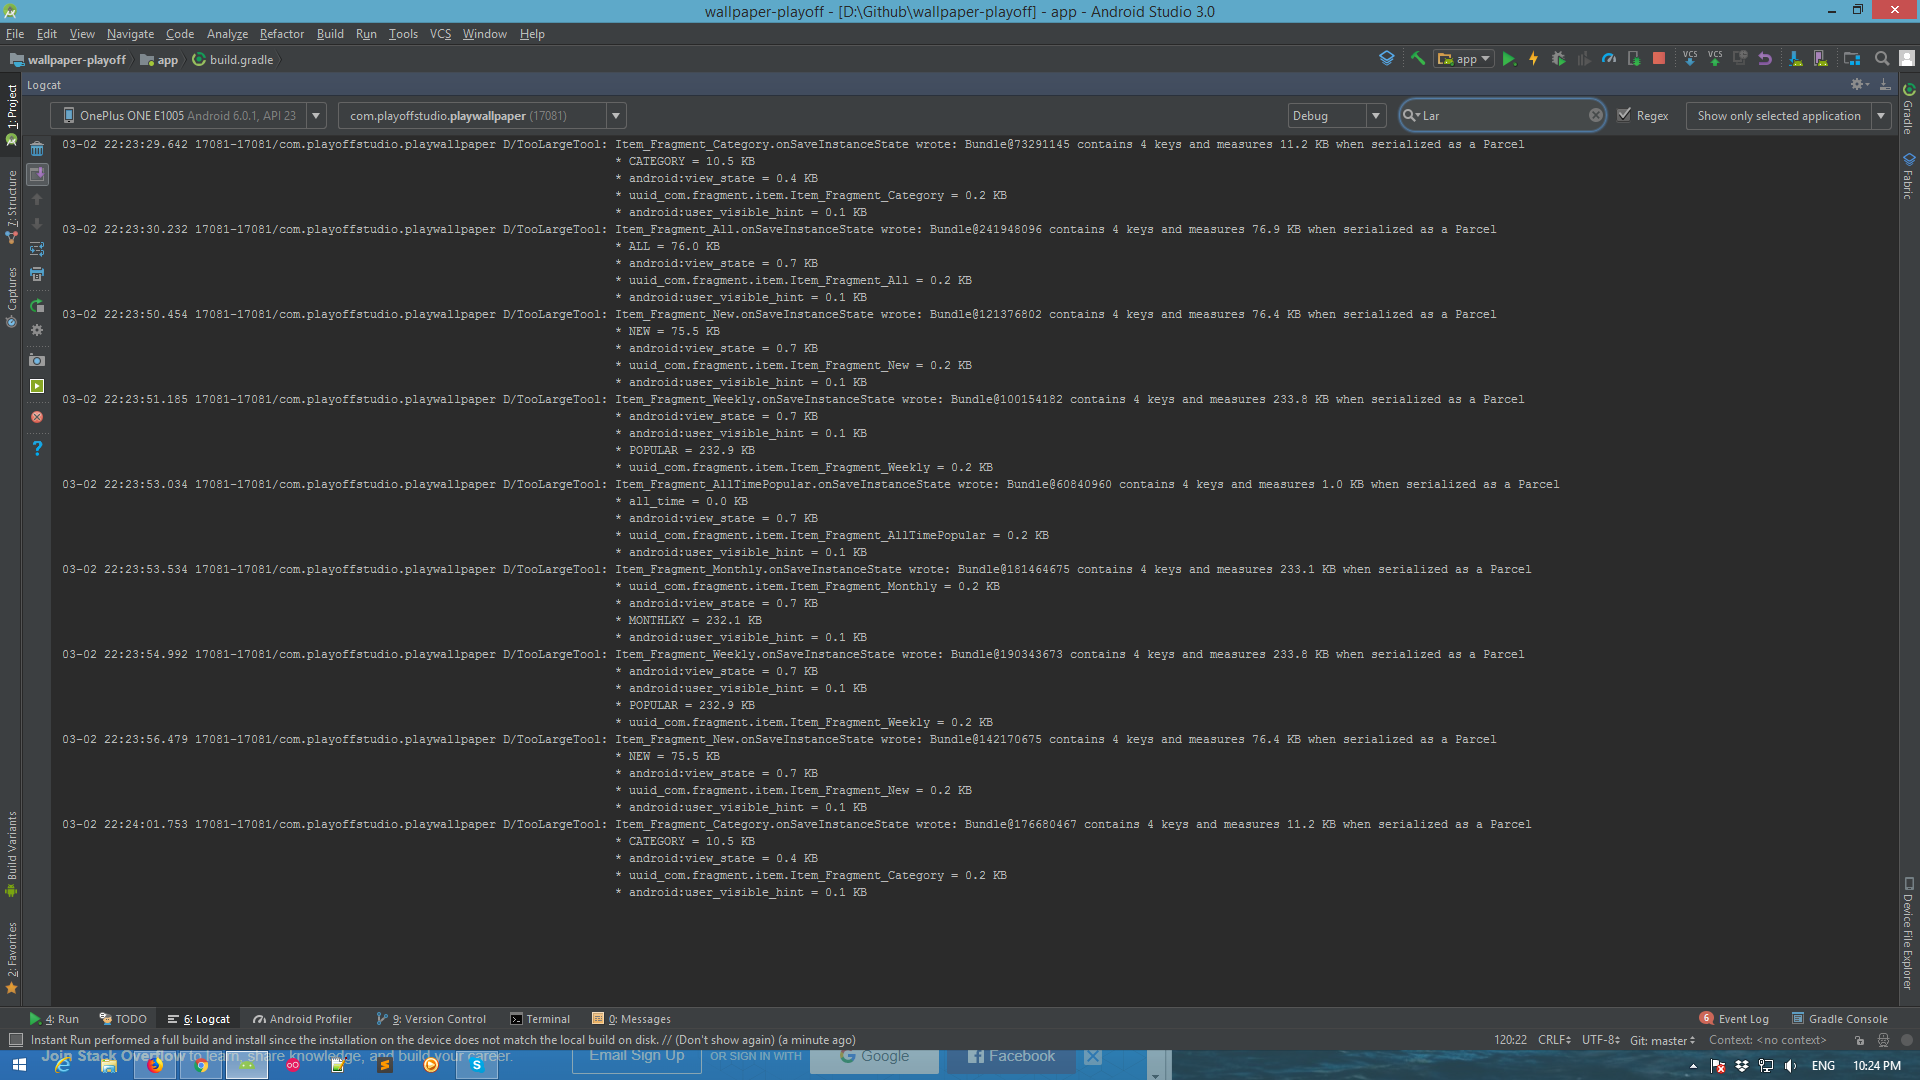Apply Instant Run changes via lightning icon
Image resolution: width=1920 pixels, height=1080 pixels.
[1533, 59]
